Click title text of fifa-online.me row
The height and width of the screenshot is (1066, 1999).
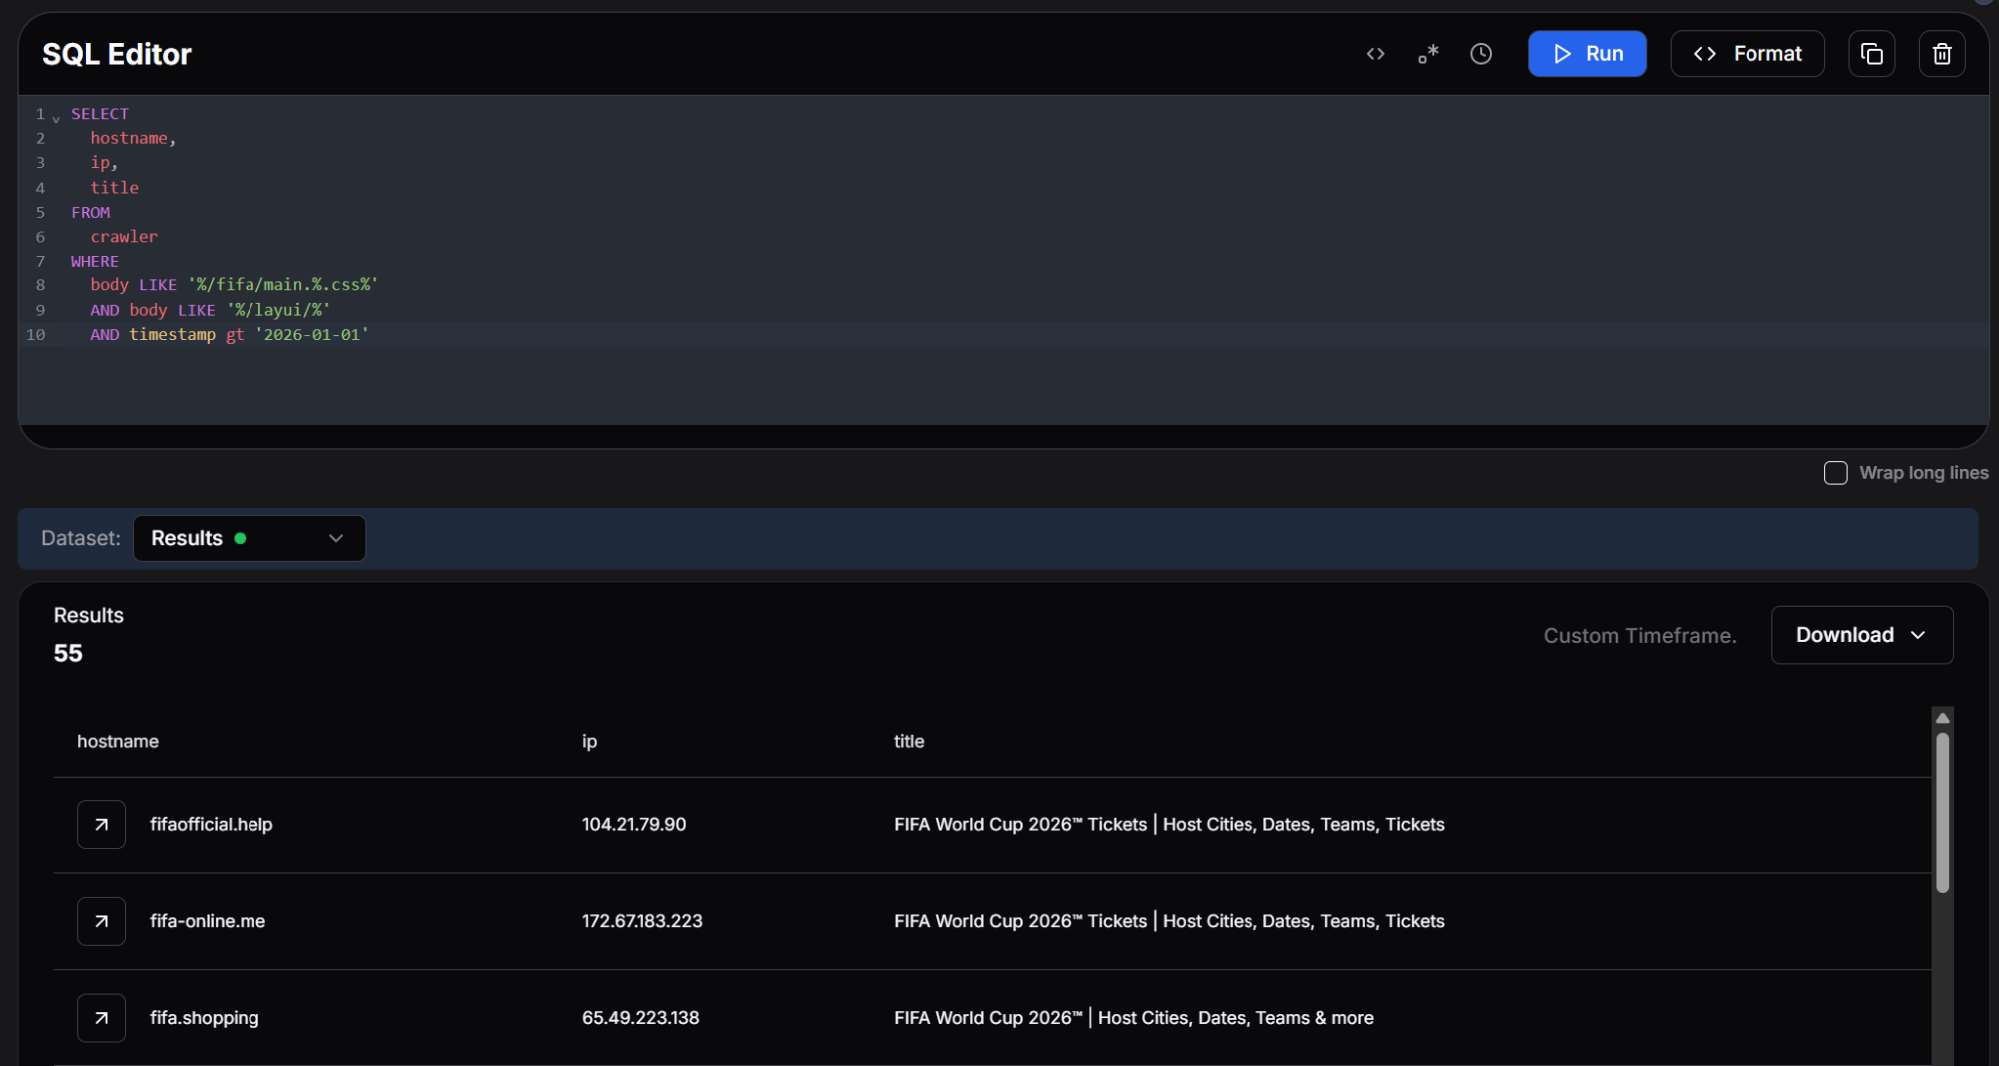1169,921
